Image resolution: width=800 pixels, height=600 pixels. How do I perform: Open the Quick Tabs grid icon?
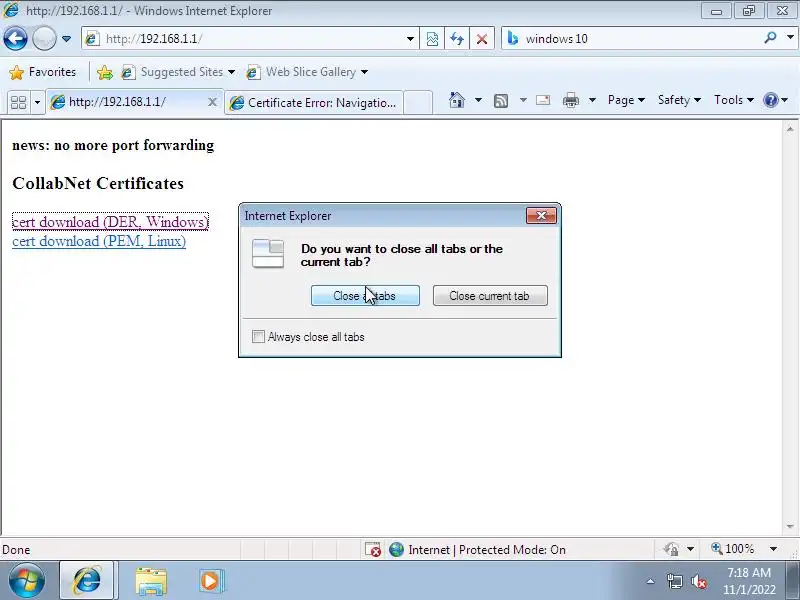pos(18,103)
